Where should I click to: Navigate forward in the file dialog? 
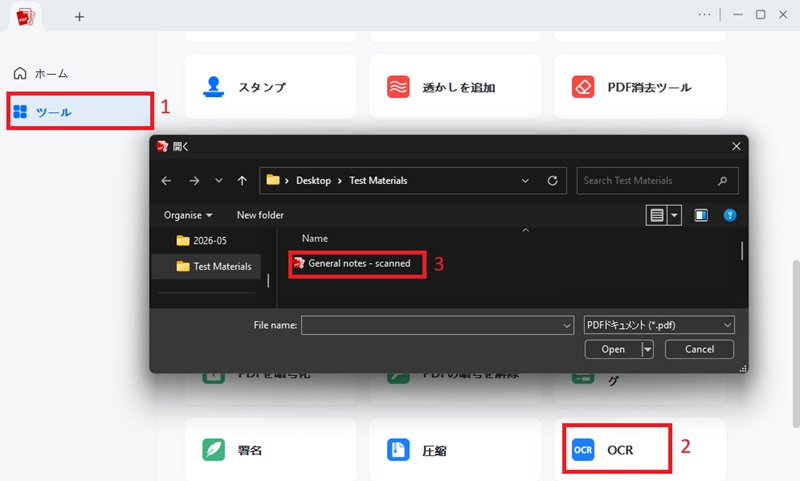click(x=194, y=181)
